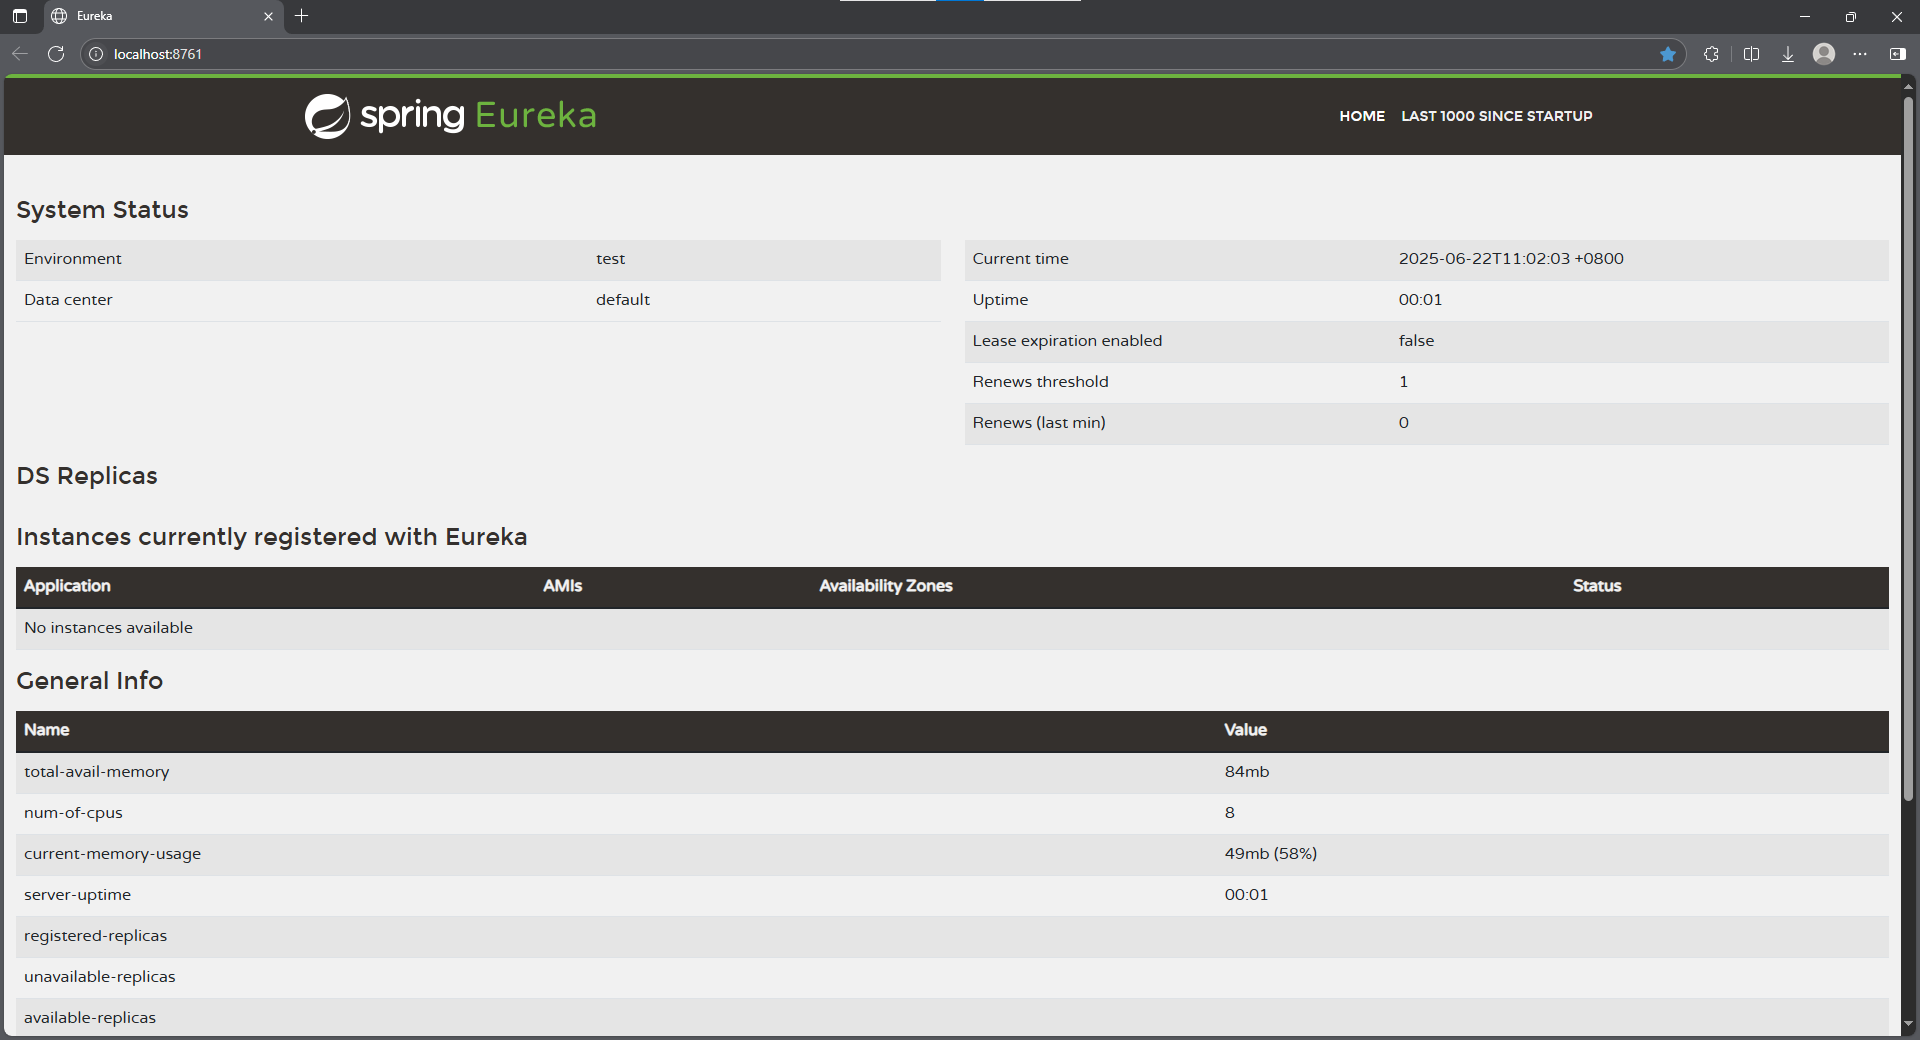Reload the page with the refresh icon
1920x1040 pixels.
(56, 54)
